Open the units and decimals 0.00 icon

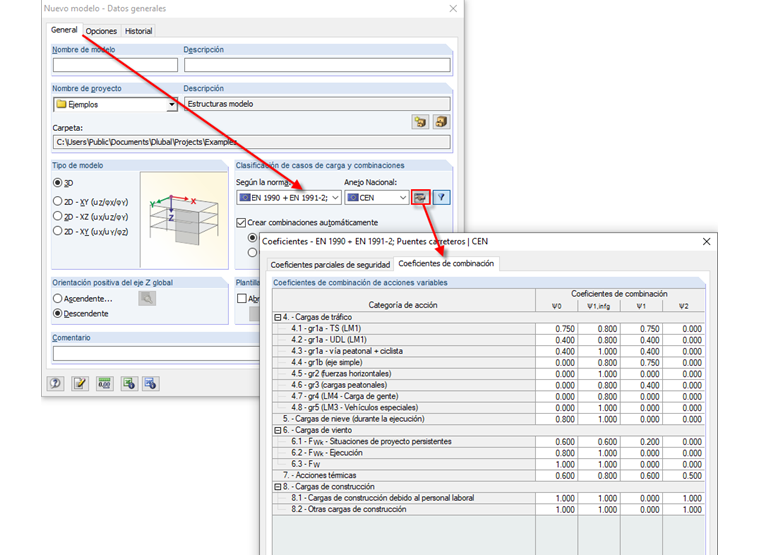(104, 384)
